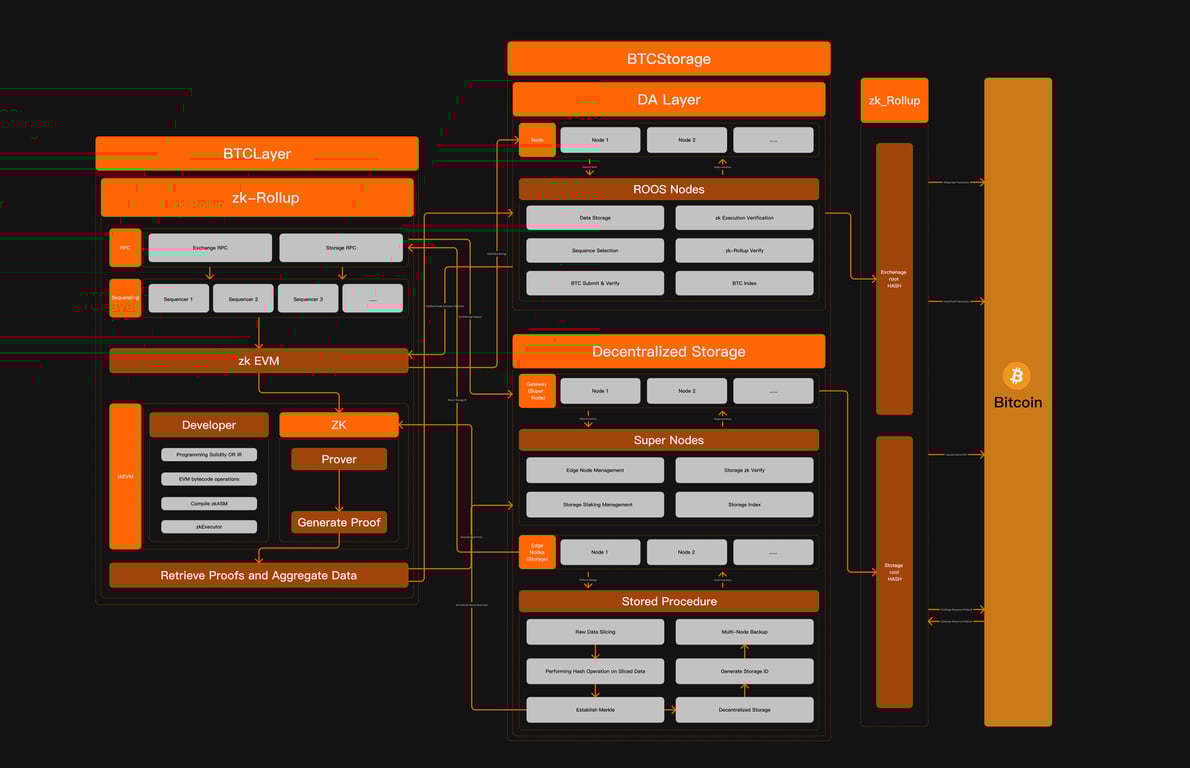Click the Gateway (Super Node) icon
This screenshot has height=768, width=1190.
click(x=537, y=390)
